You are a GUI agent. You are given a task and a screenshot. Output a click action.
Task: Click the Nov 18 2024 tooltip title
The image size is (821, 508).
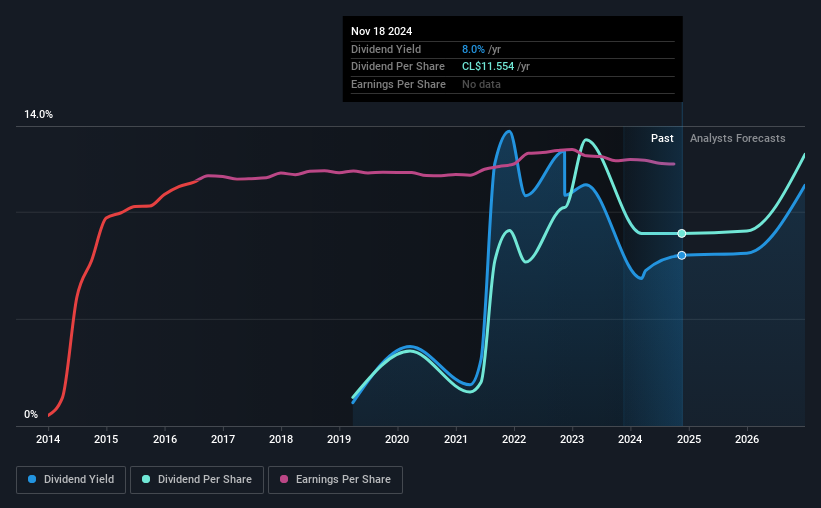pos(381,31)
